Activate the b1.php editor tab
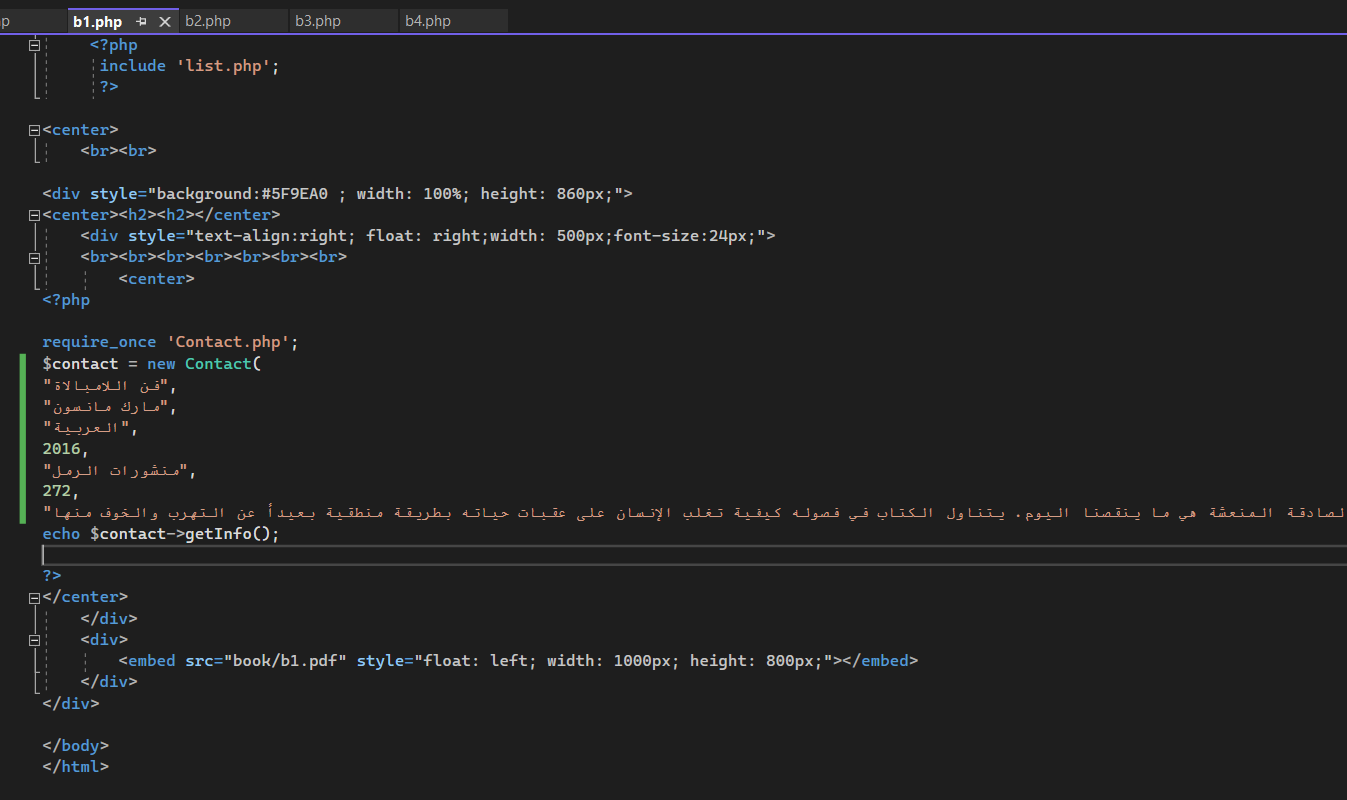Screen dimensions: 1347x800 point(98,21)
